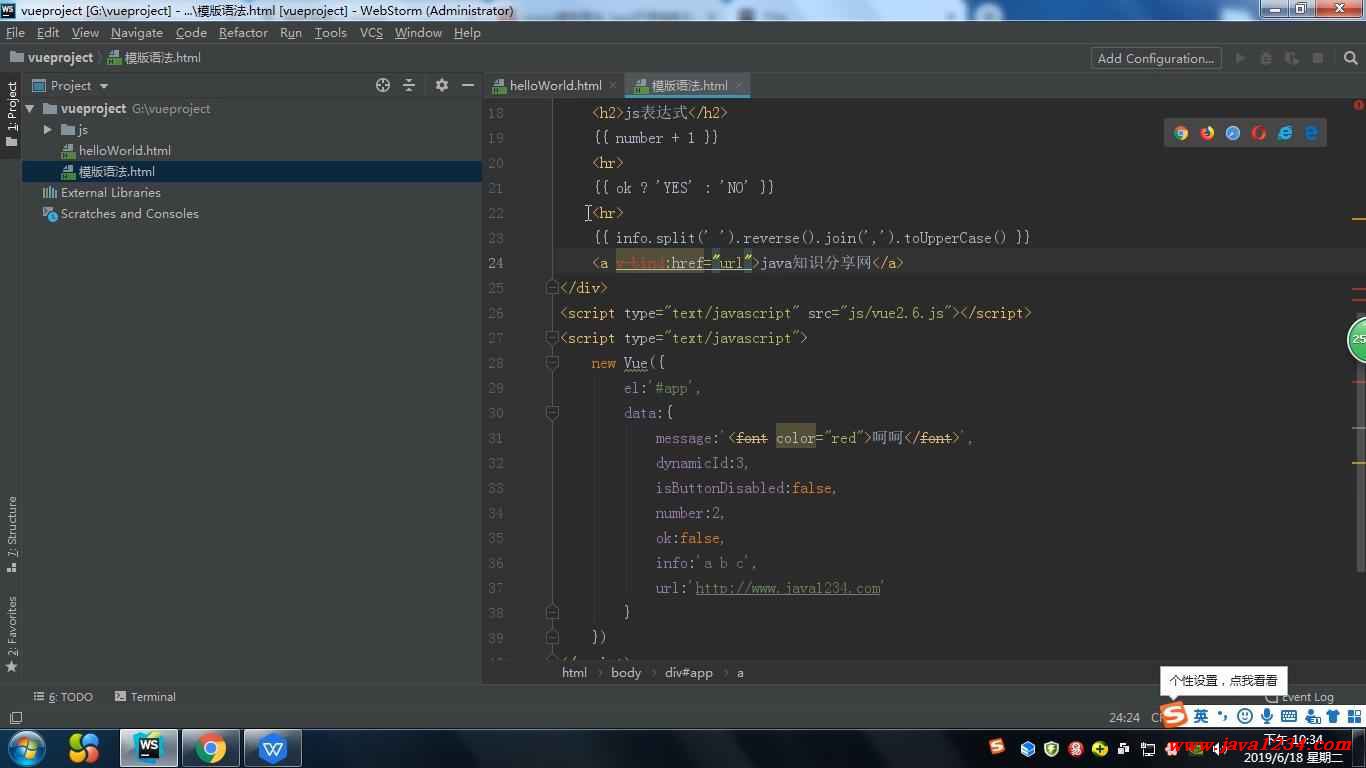Toggle the 7: Structure tool window
This screenshot has height=768, width=1366.
(12, 534)
